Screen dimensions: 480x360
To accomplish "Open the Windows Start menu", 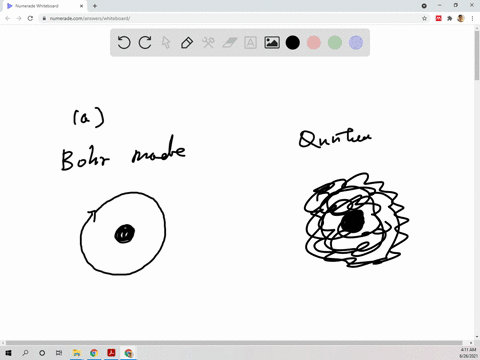I will tap(8, 353).
